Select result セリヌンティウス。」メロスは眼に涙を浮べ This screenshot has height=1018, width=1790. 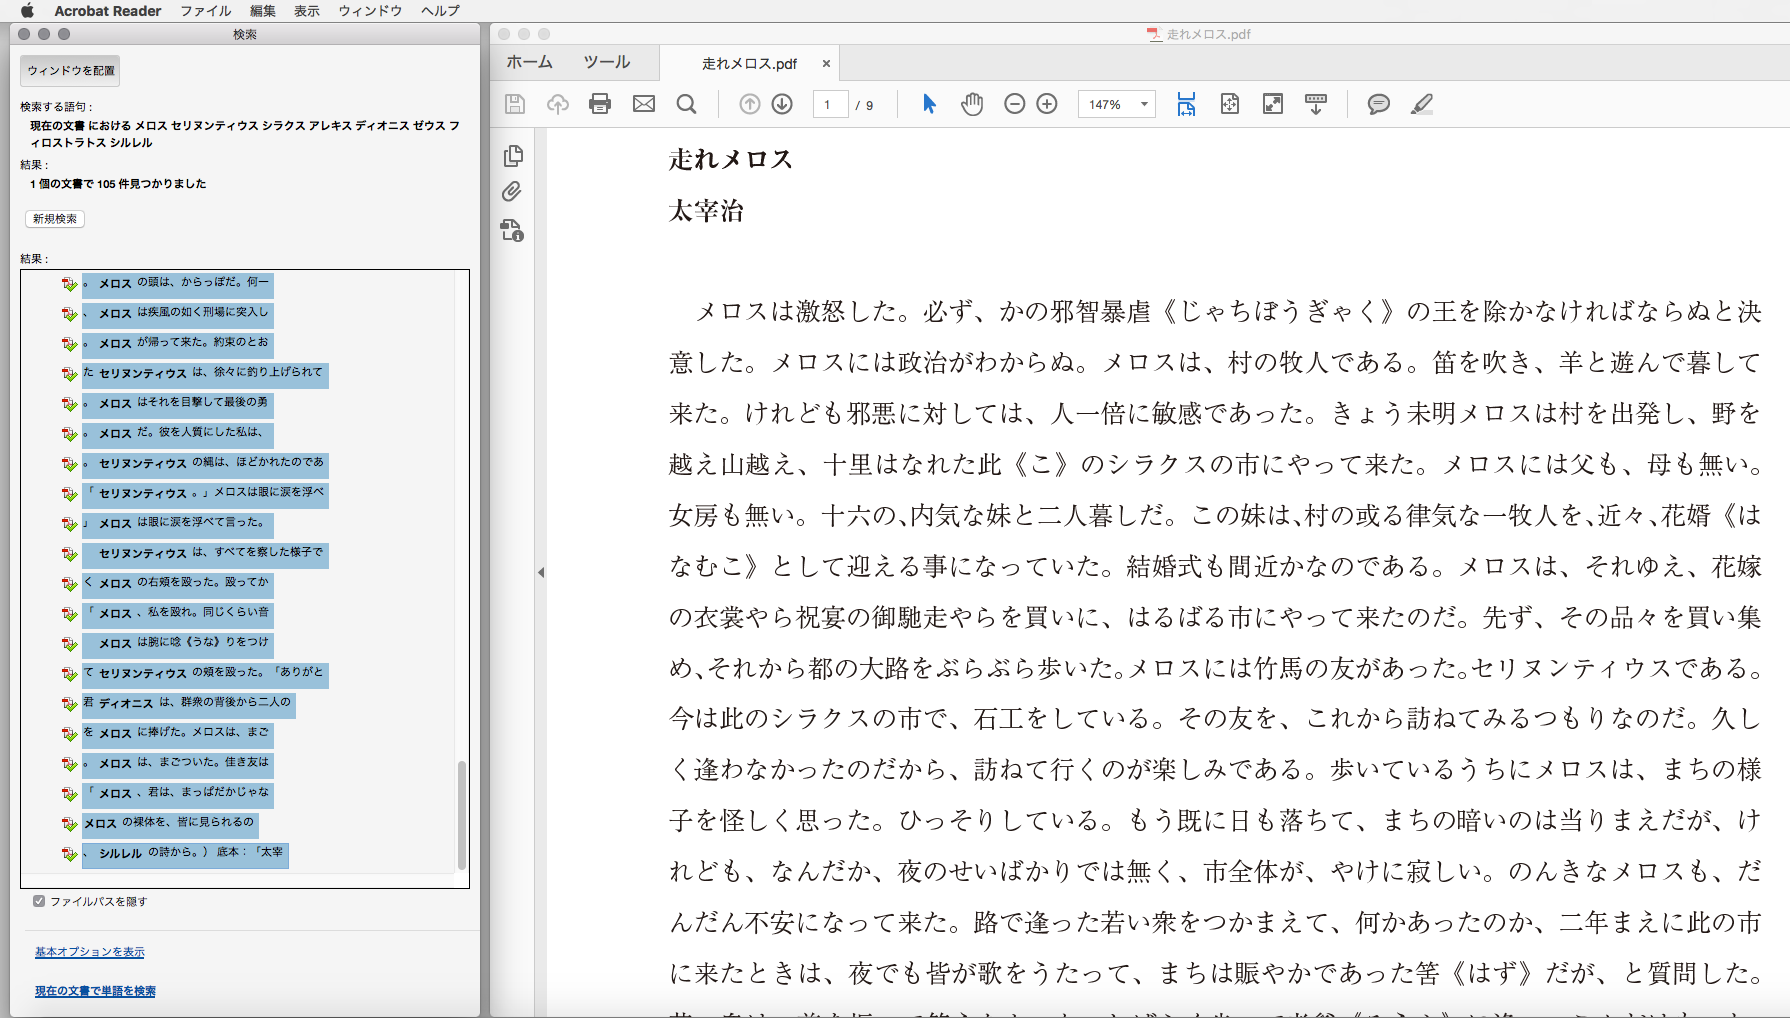(x=205, y=494)
